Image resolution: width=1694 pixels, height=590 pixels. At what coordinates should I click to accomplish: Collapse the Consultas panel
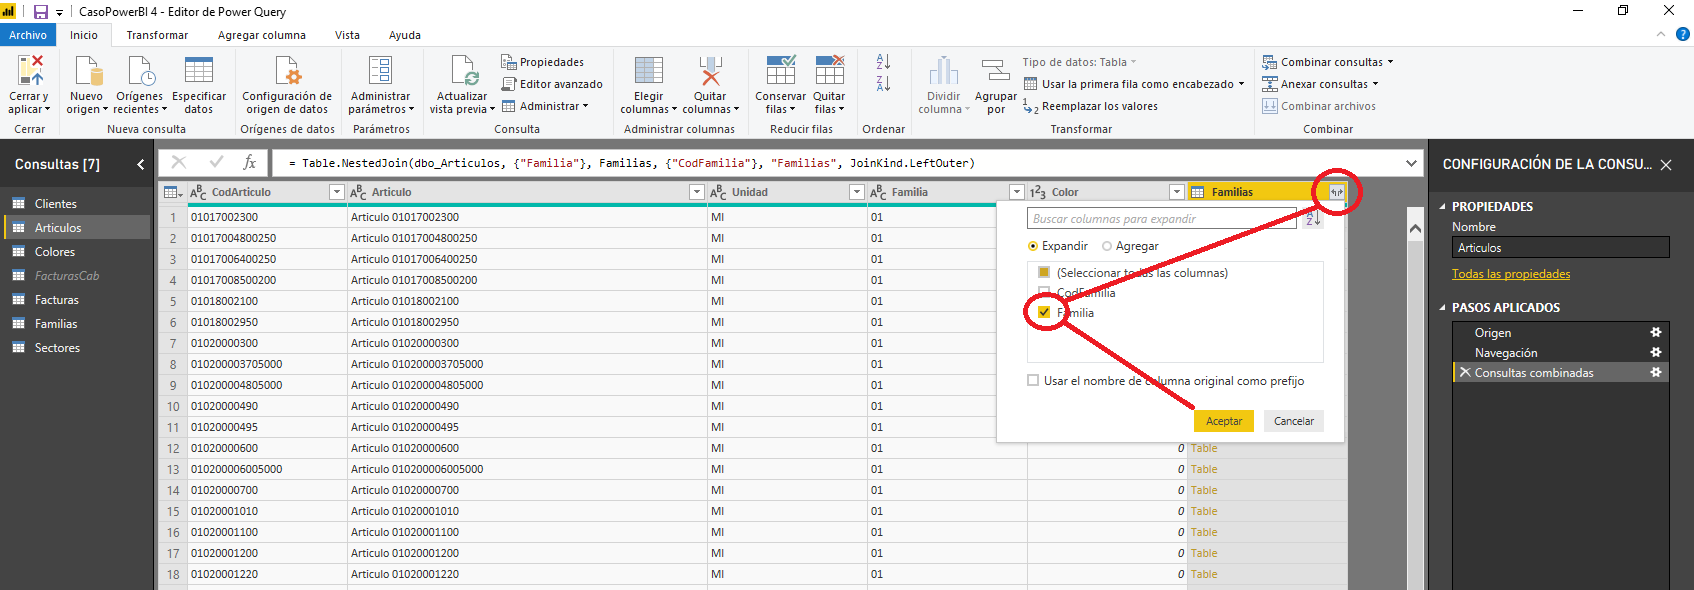click(x=141, y=164)
